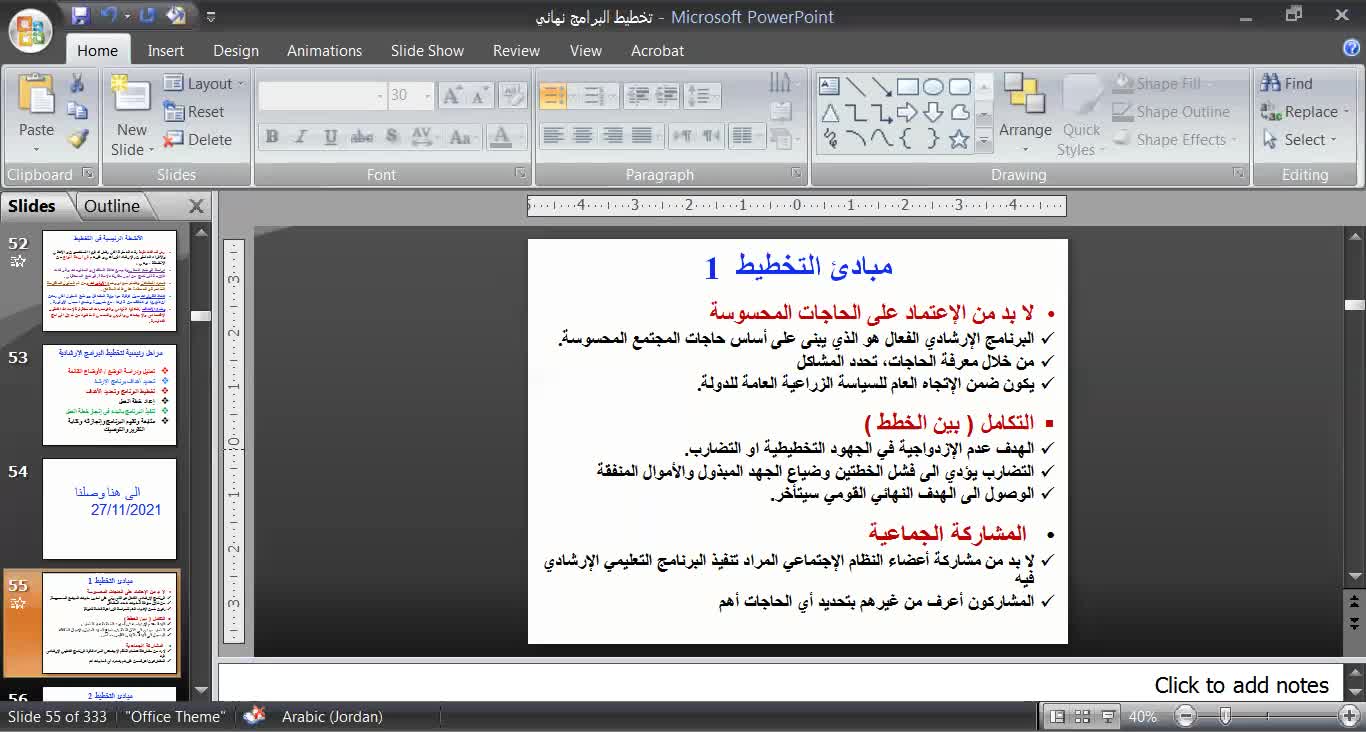Open the font size dropdown
The height and width of the screenshot is (732, 1366).
pos(428,95)
